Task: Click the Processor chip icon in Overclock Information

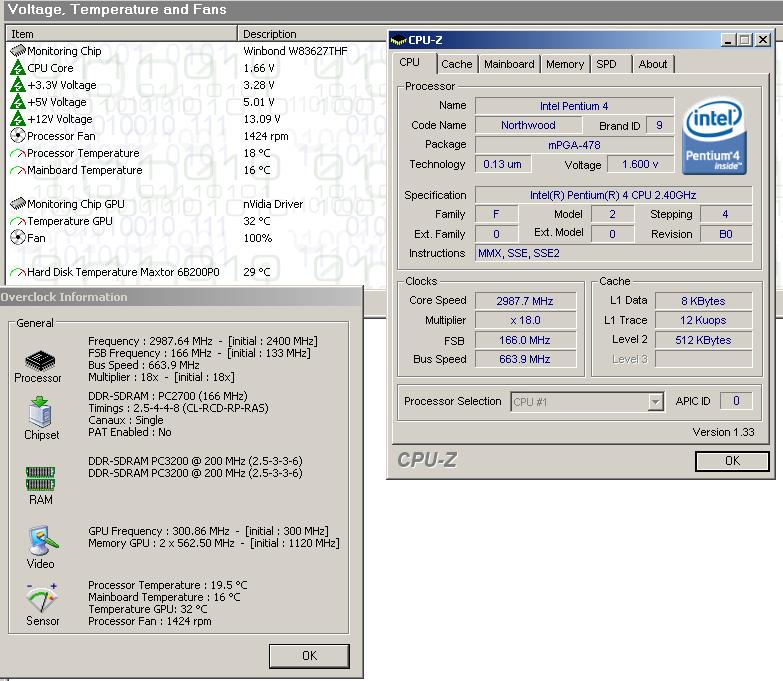Action: (x=40, y=360)
